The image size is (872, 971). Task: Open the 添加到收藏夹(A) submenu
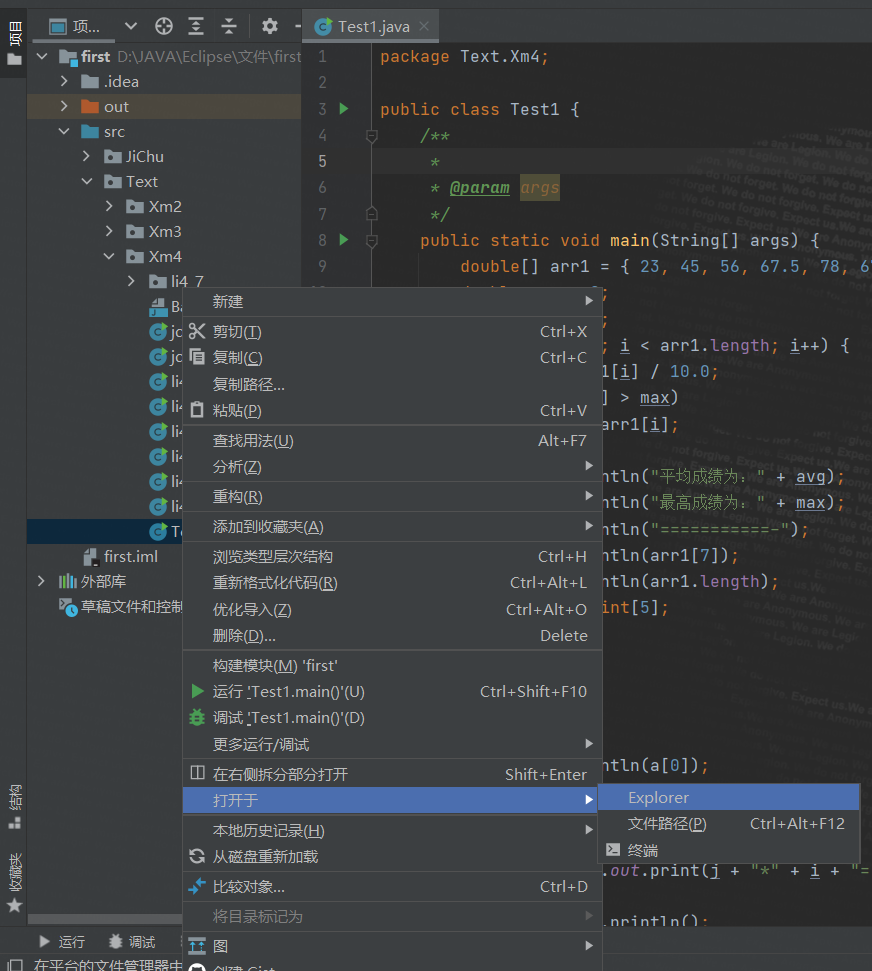[x=392, y=526]
